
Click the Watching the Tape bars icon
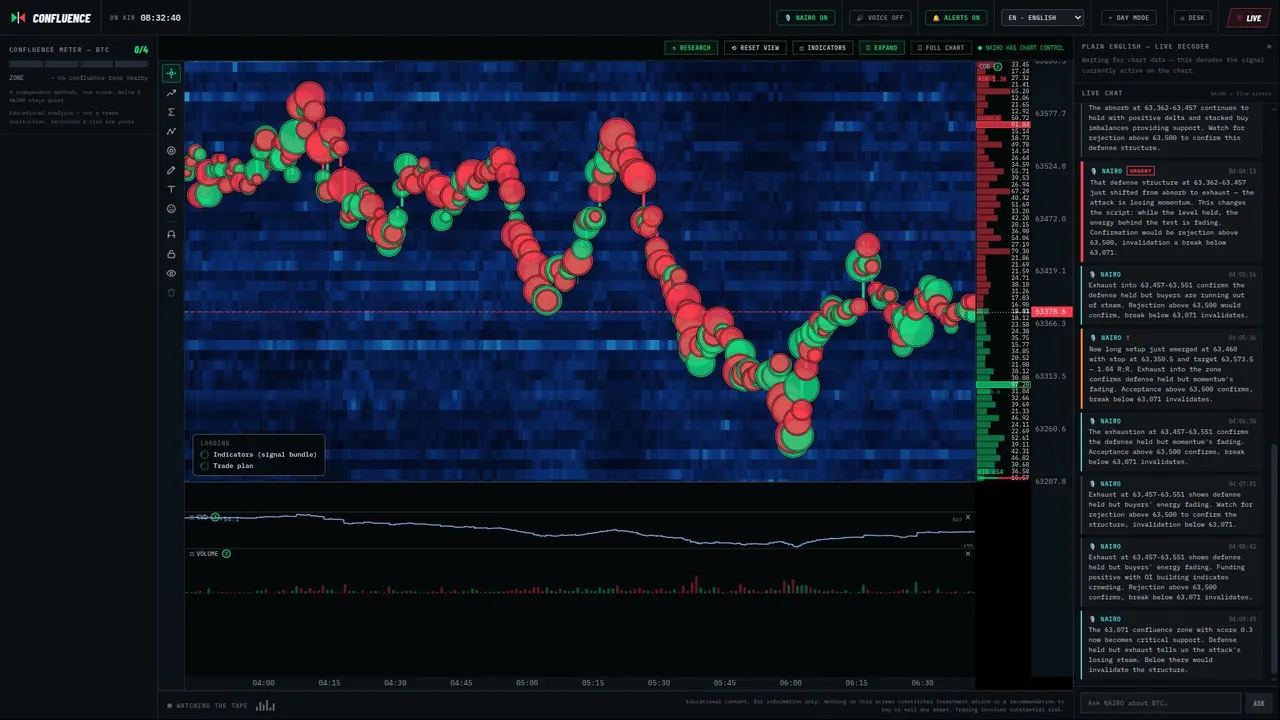click(265, 705)
